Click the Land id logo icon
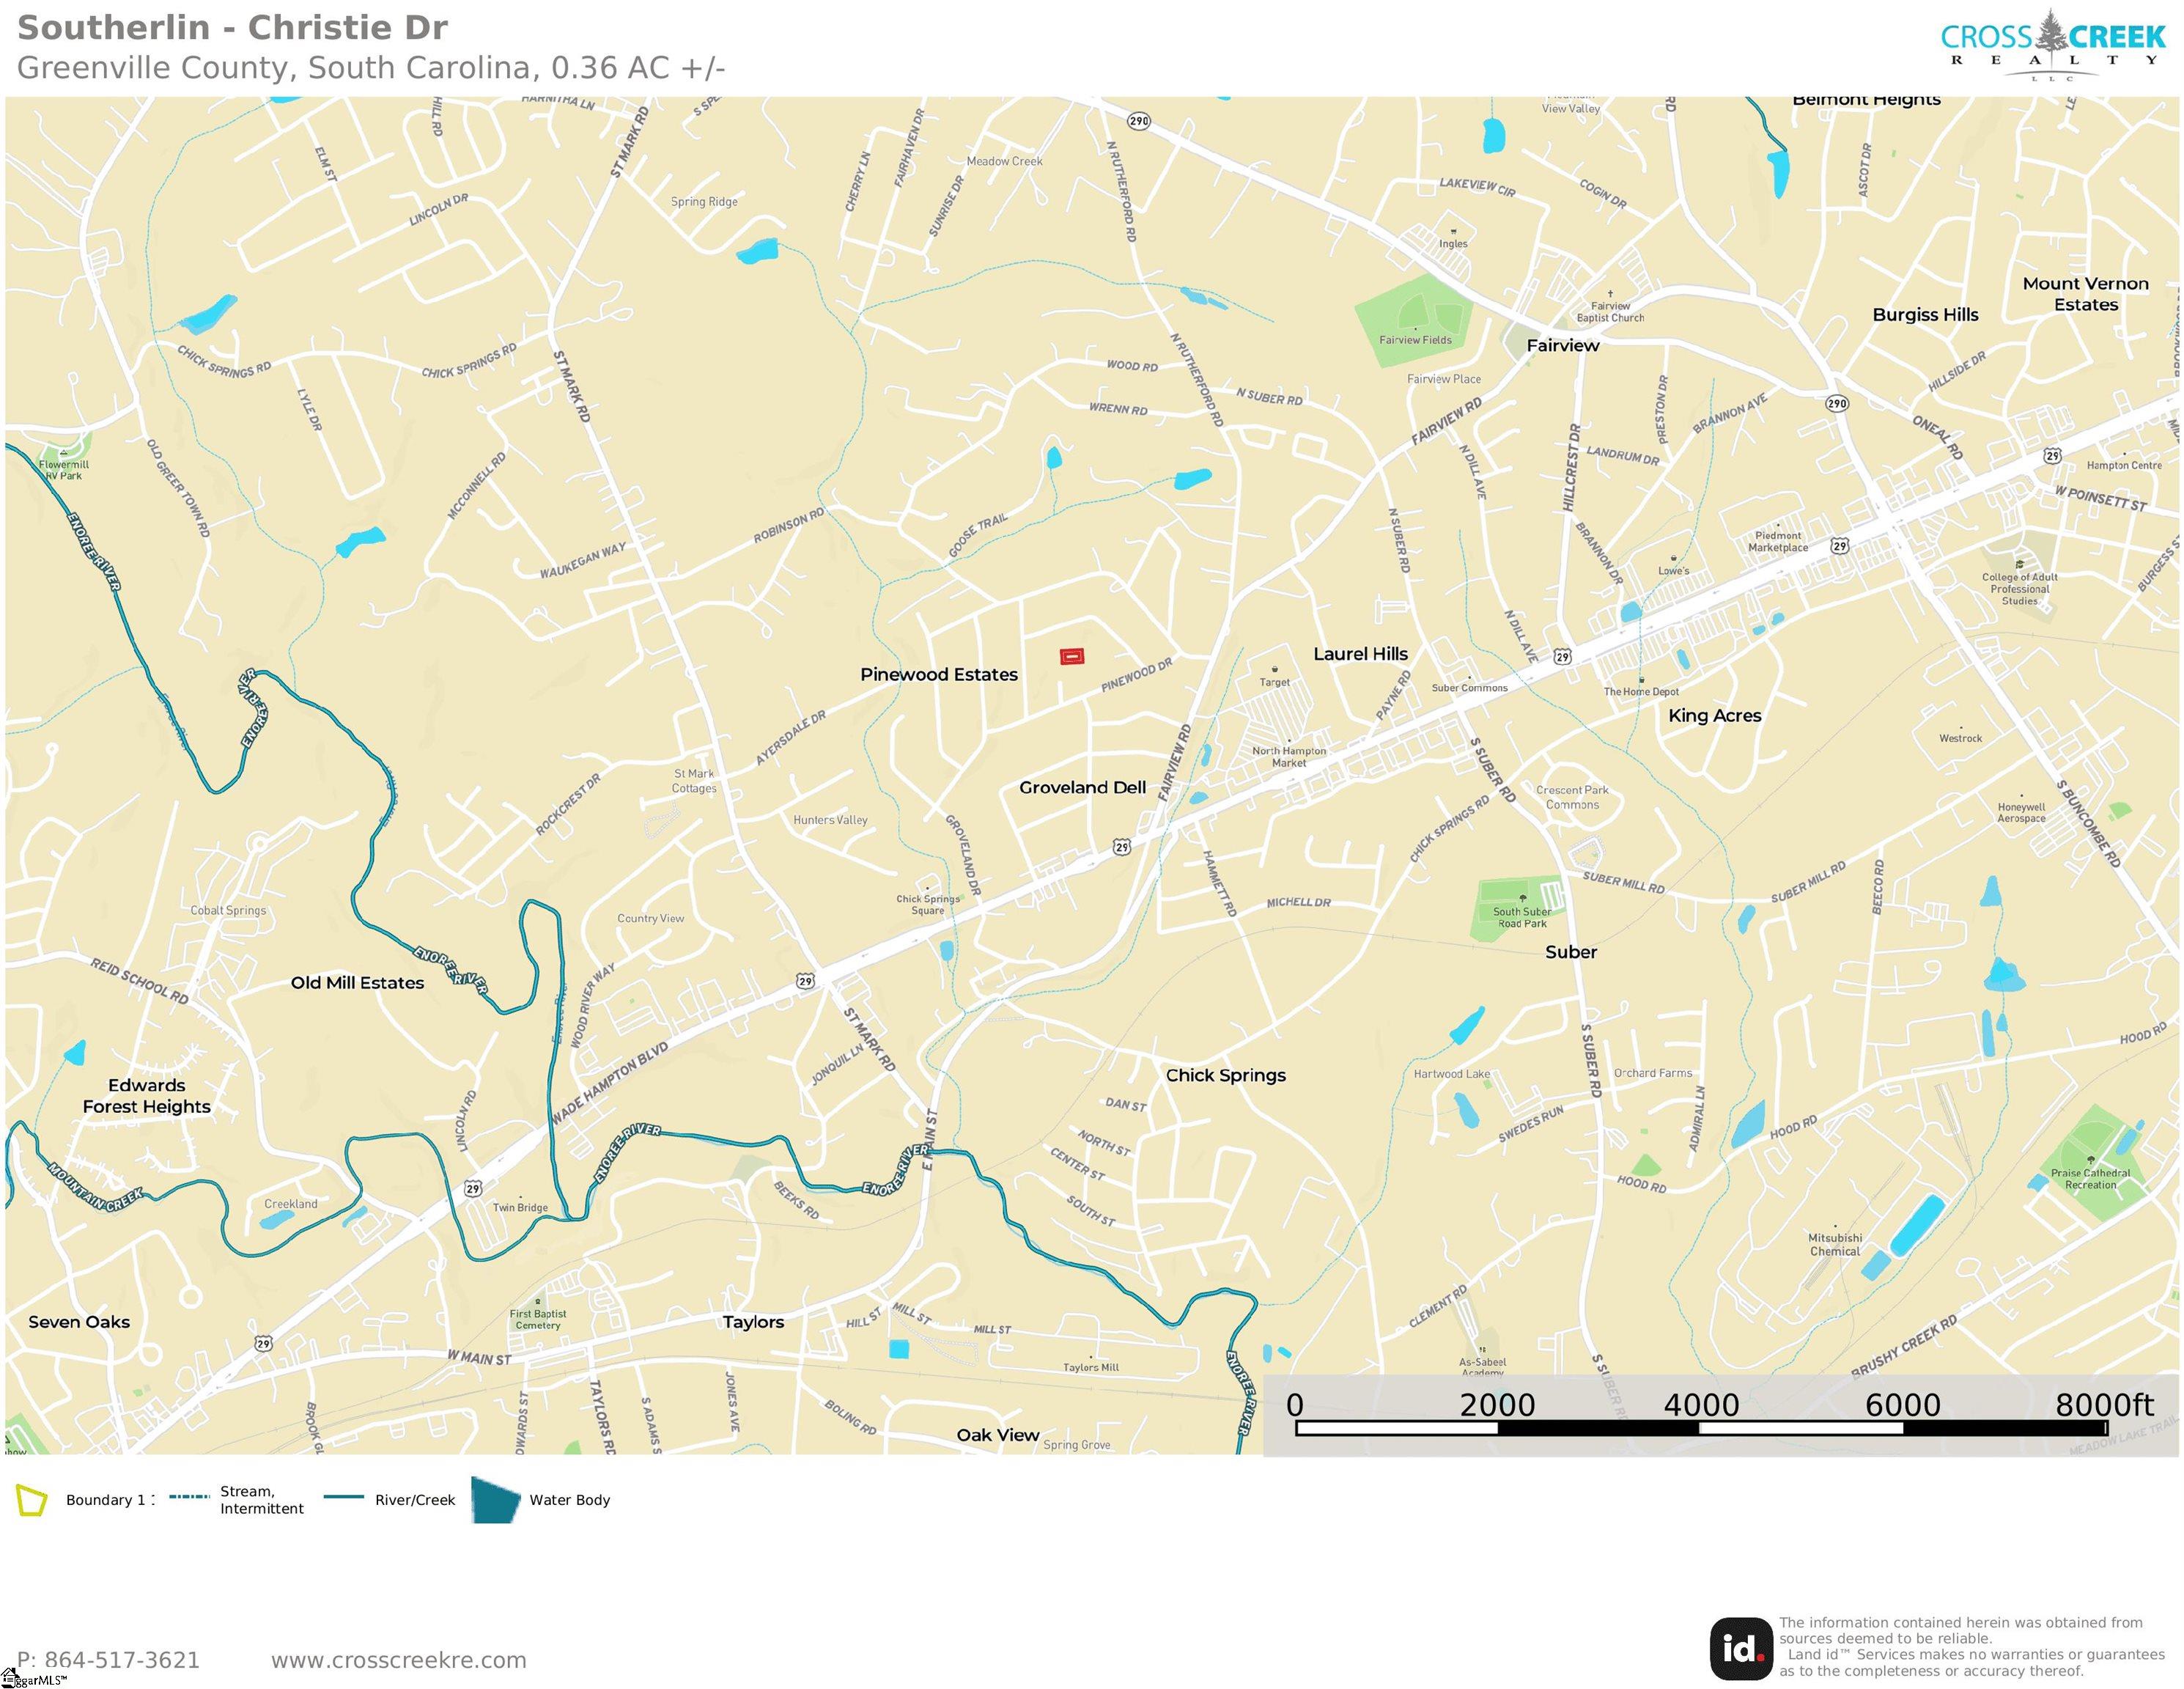This screenshot has height=1689, width=2184. pyautogui.click(x=1741, y=1648)
